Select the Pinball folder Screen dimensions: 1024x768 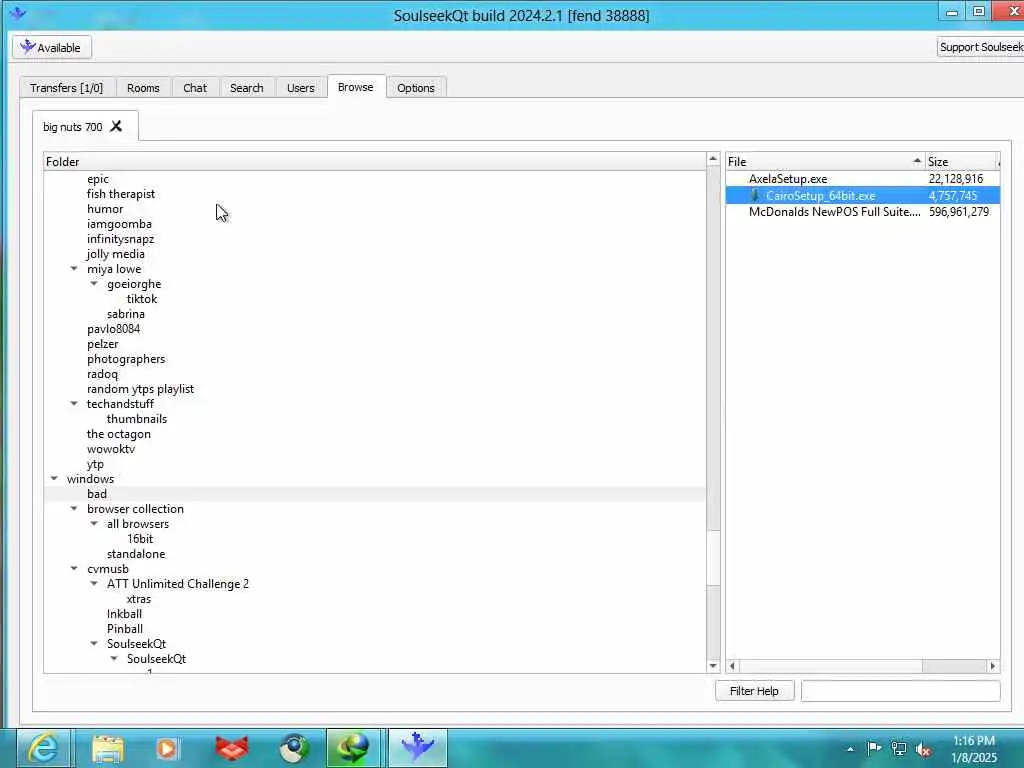[125, 630]
